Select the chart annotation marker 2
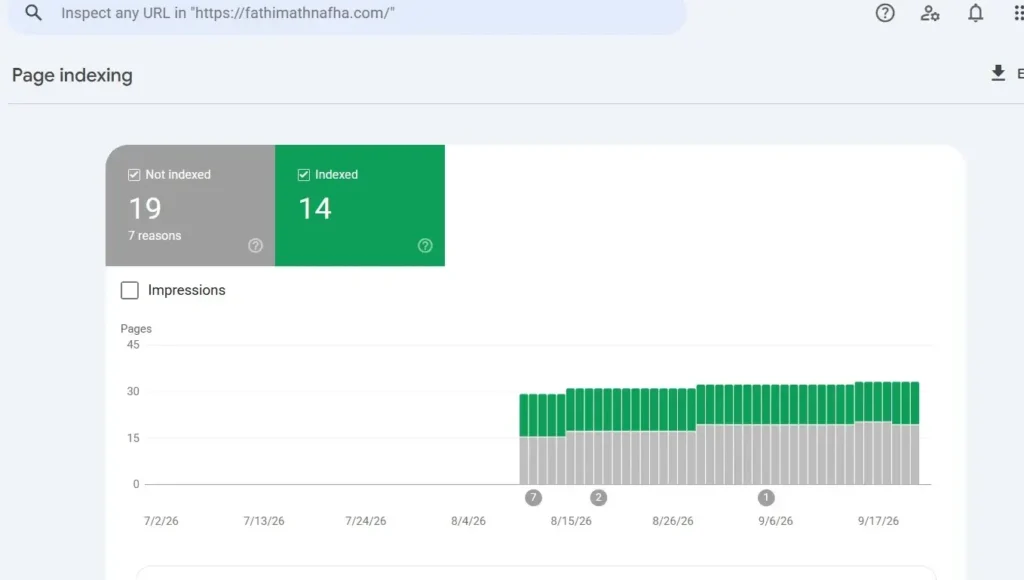The width and height of the screenshot is (1024, 580). pos(598,498)
